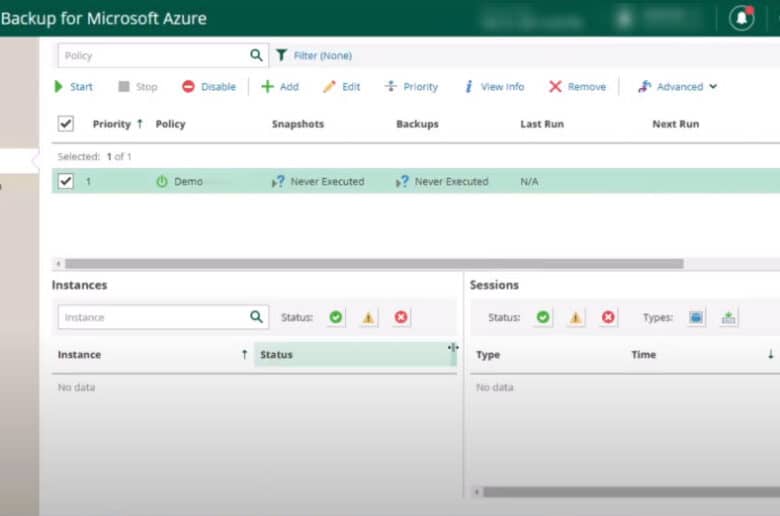Viewport: 780px width, 516px height.
Task: Click the Last Run column header
Action: [542, 124]
